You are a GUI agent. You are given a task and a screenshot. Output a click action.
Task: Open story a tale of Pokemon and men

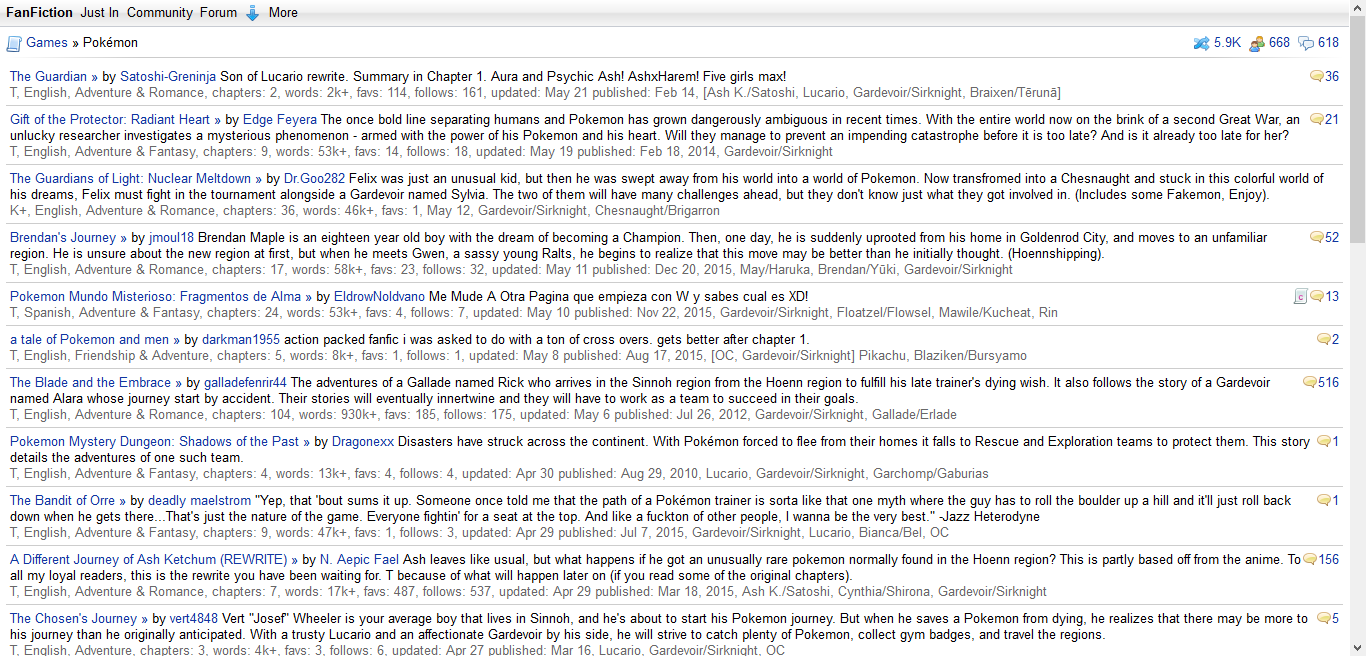95,339
